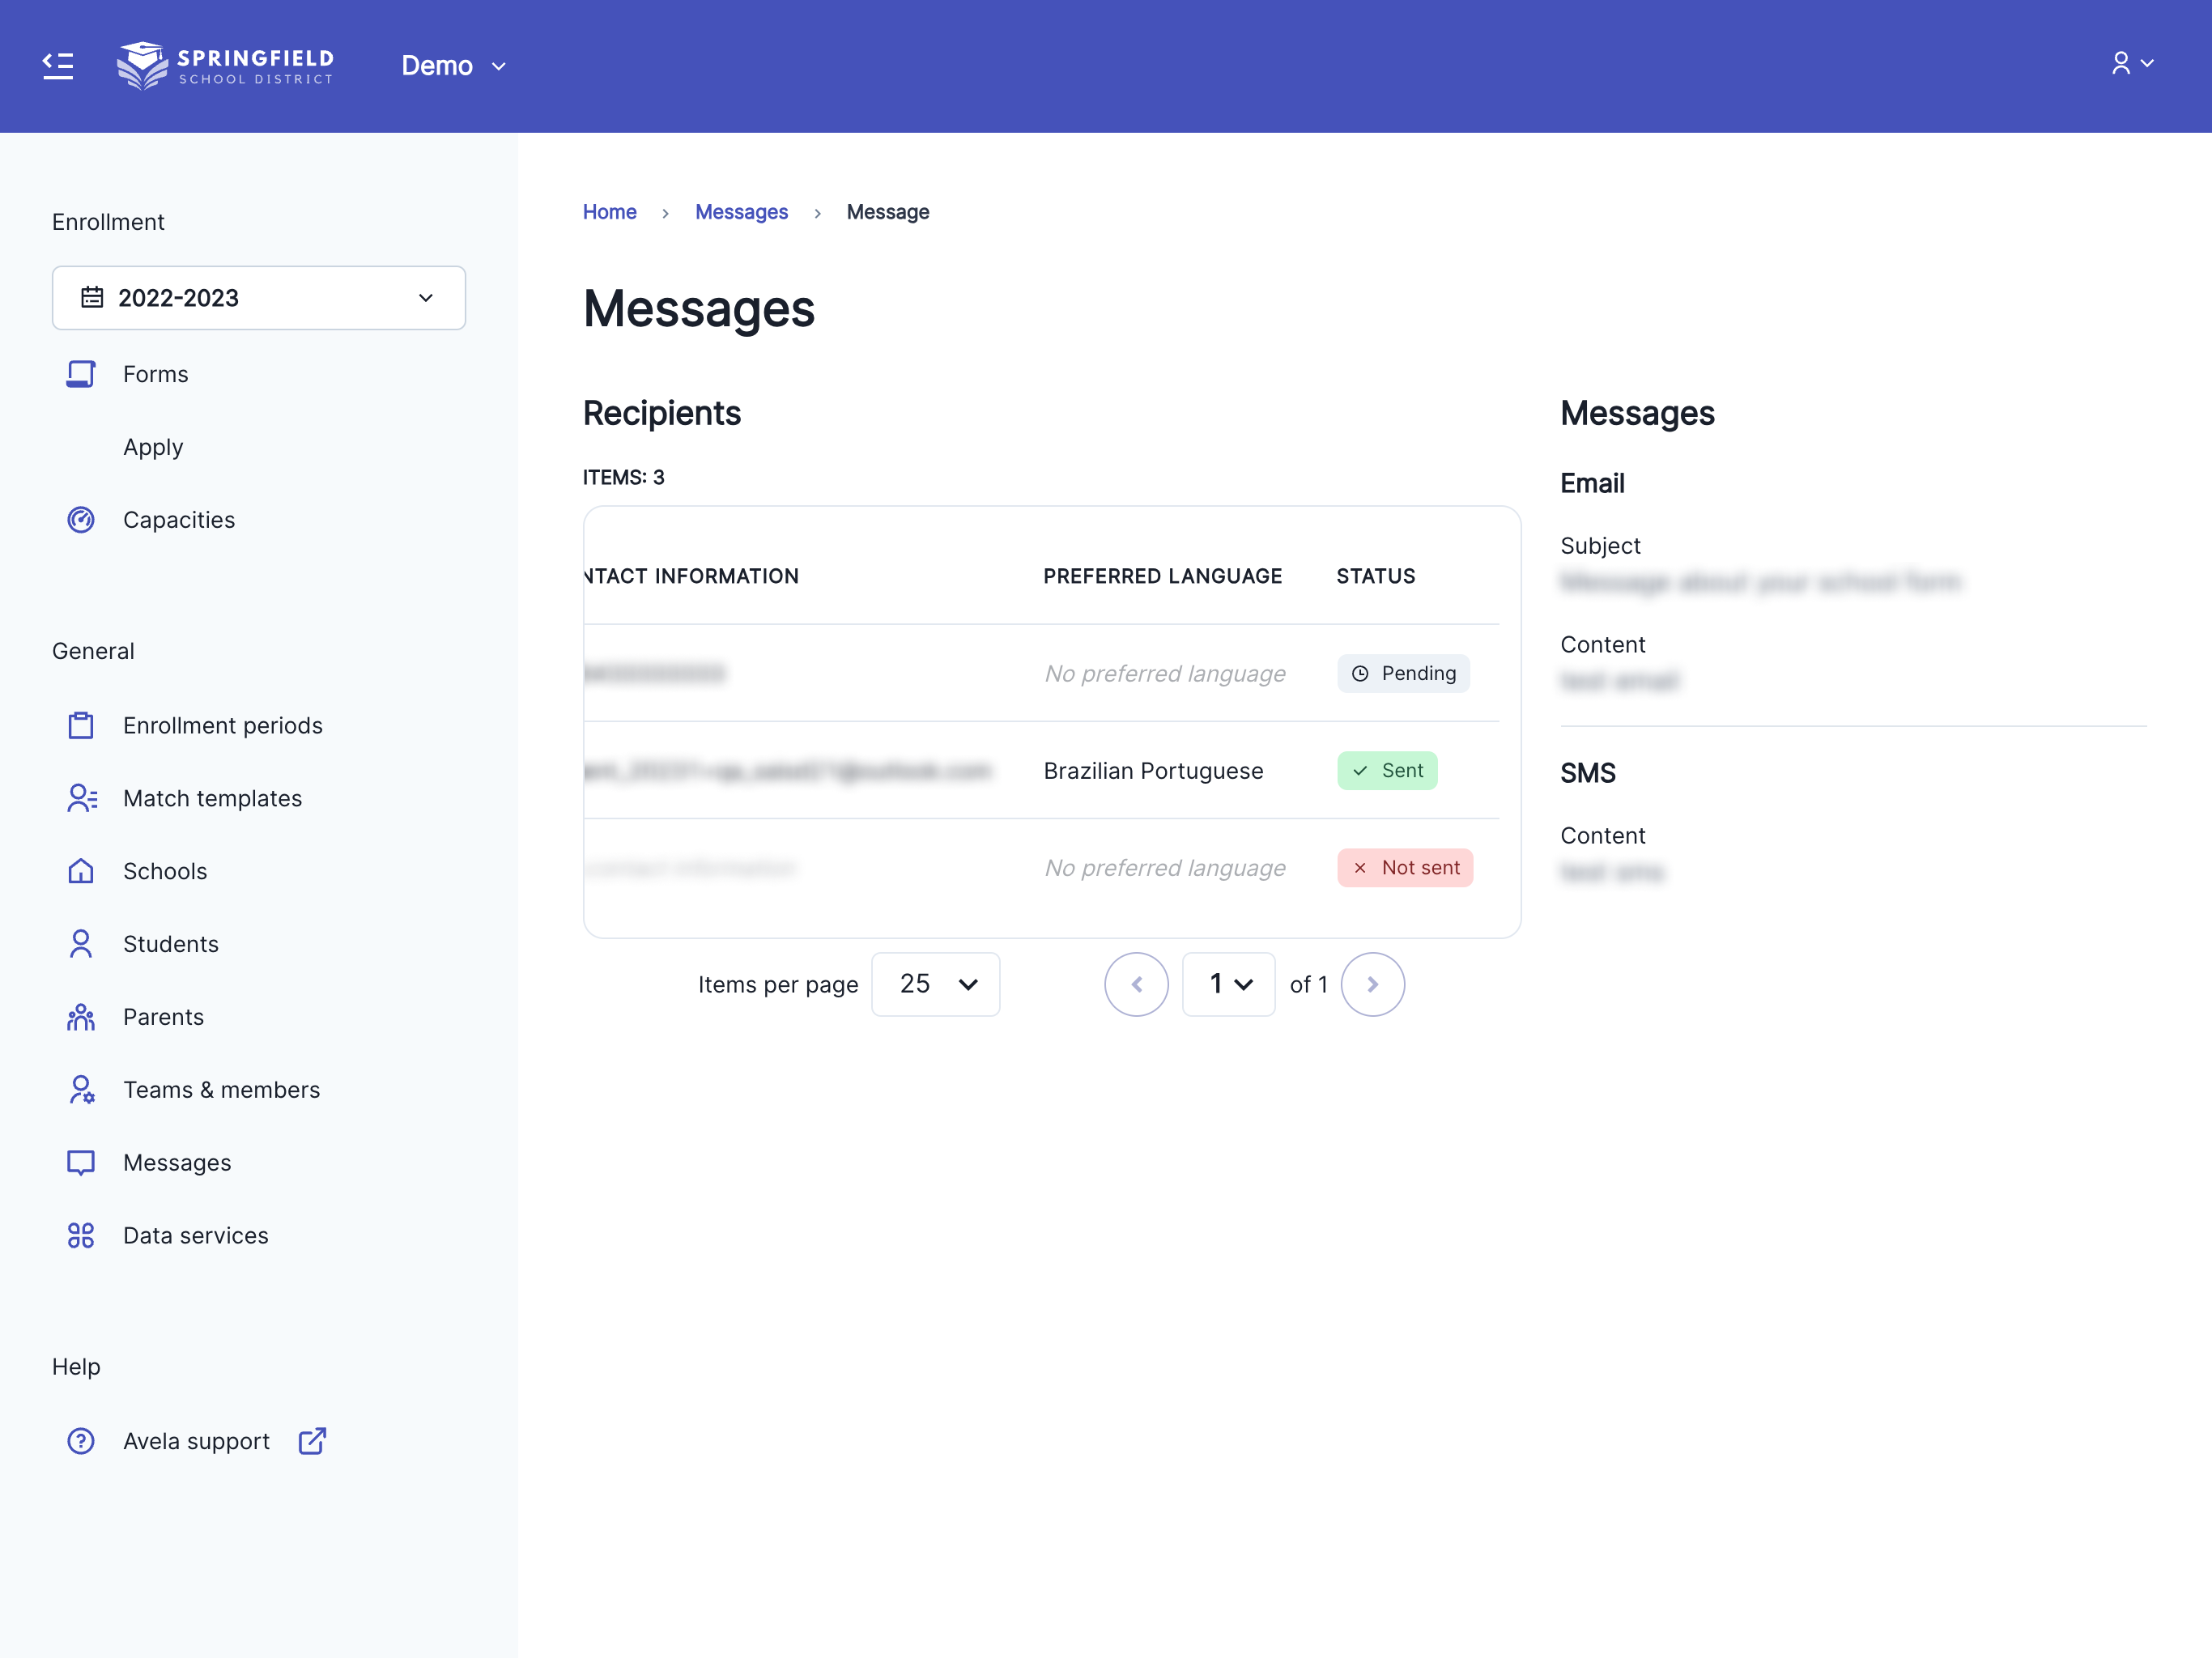The width and height of the screenshot is (2212, 1658).
Task: Expand the Demo organization dropdown
Action: point(453,66)
